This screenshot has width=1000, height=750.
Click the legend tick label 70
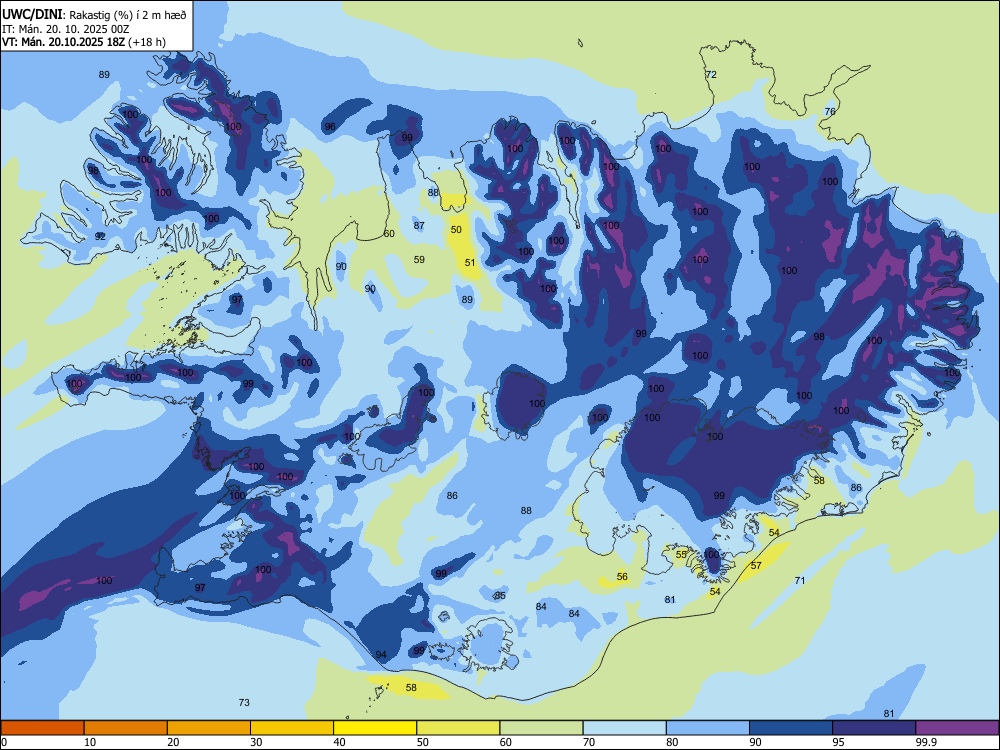click(589, 742)
